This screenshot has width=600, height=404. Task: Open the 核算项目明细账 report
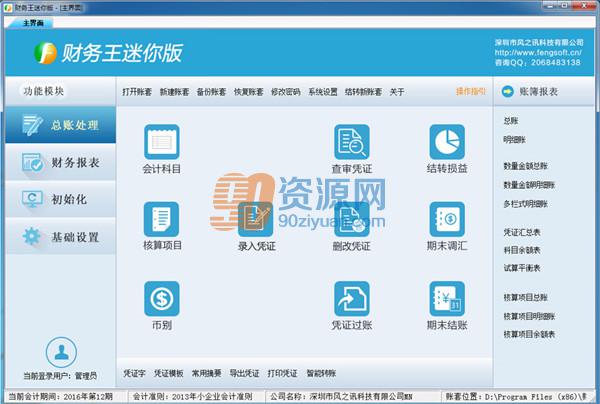click(x=529, y=316)
